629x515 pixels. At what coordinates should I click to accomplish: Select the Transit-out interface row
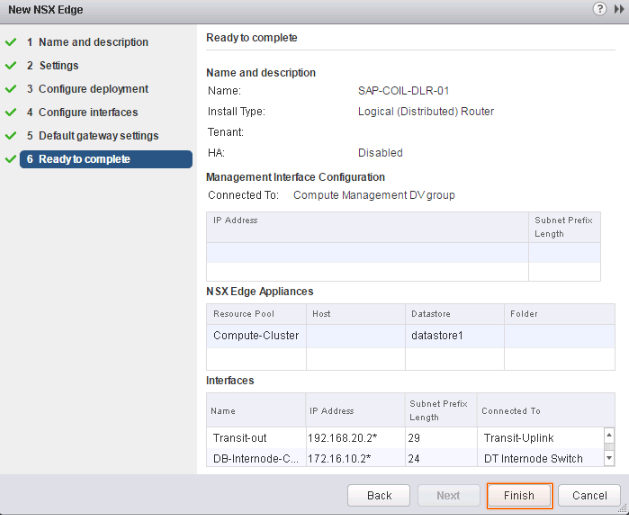[405, 438]
